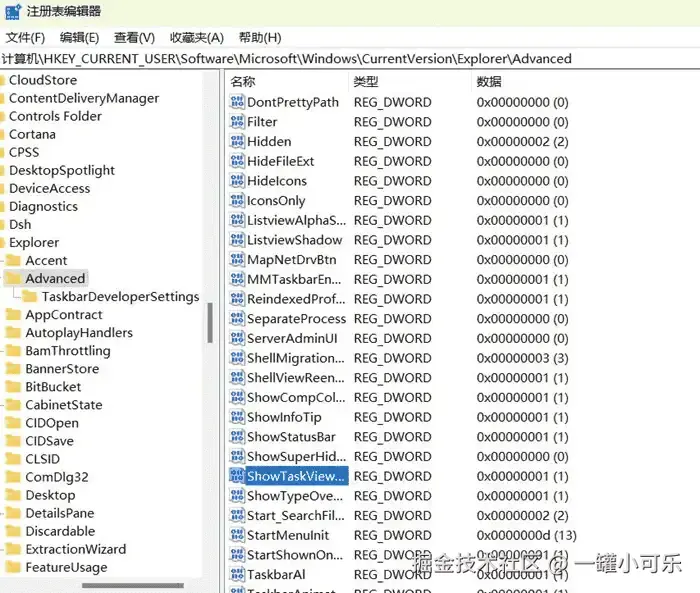Select the Cortana key
Image resolution: width=700 pixels, height=593 pixels.
click(x=32, y=134)
